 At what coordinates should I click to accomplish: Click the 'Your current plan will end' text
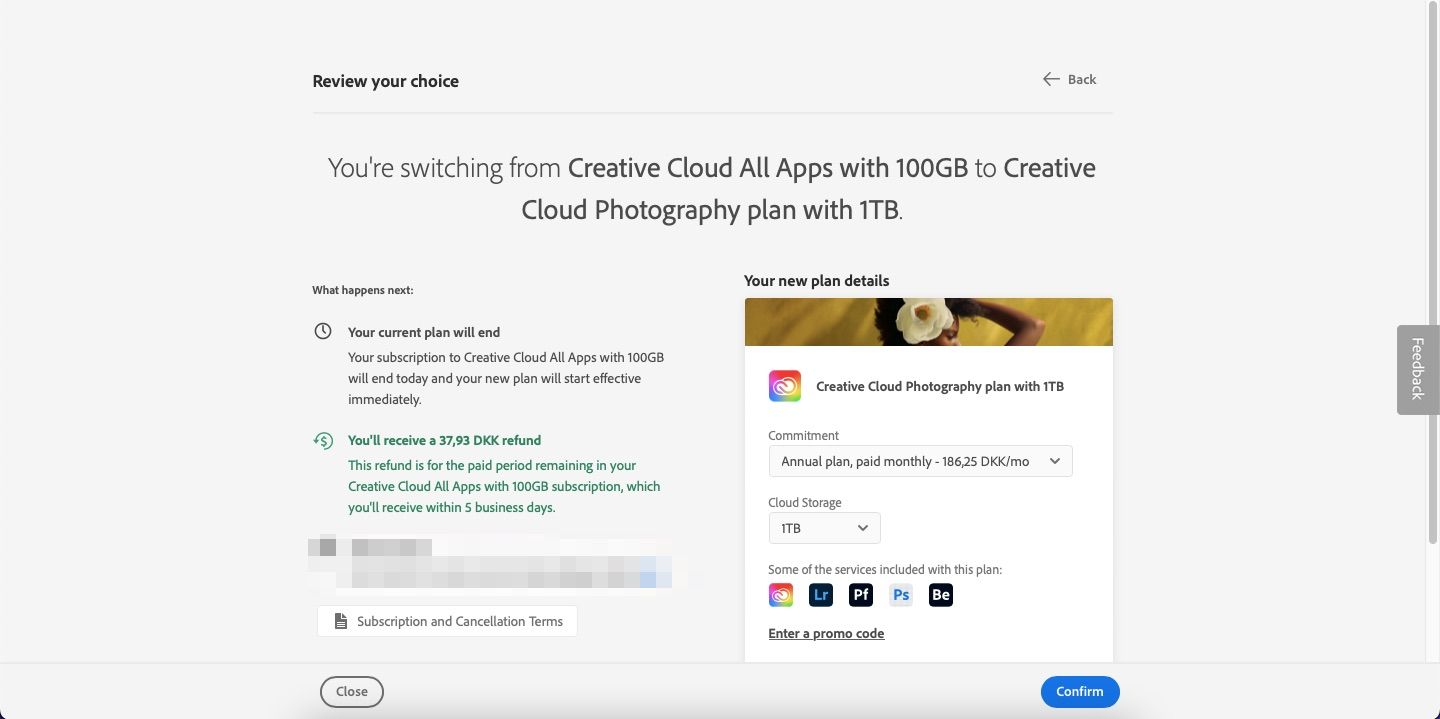point(424,332)
